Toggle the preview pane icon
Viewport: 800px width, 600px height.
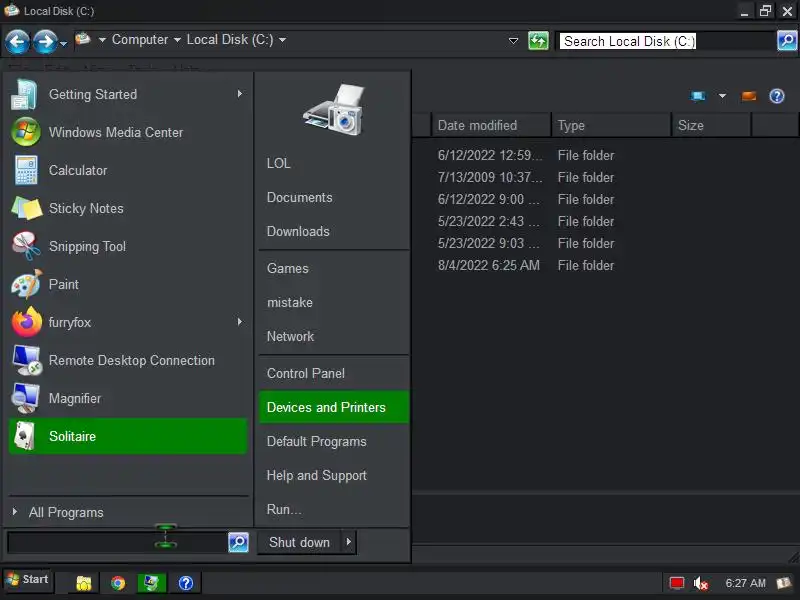pyautogui.click(x=748, y=96)
